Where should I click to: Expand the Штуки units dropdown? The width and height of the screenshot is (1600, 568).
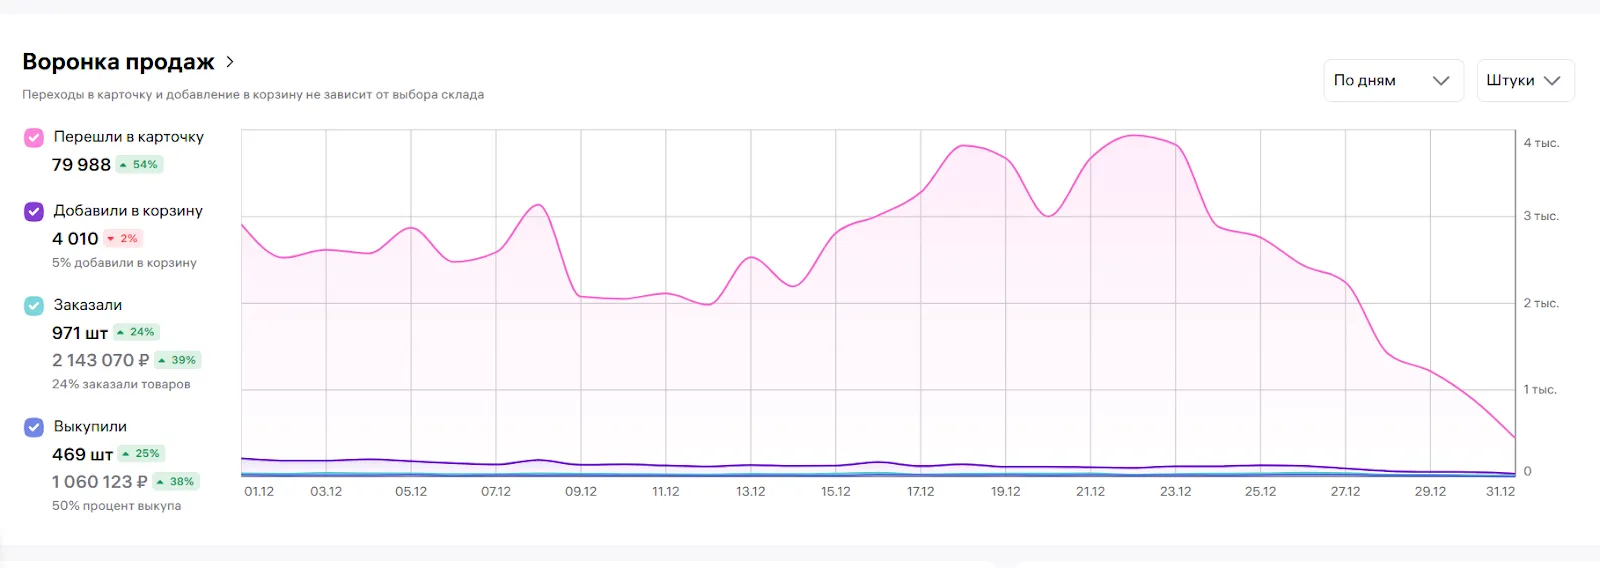1524,81
